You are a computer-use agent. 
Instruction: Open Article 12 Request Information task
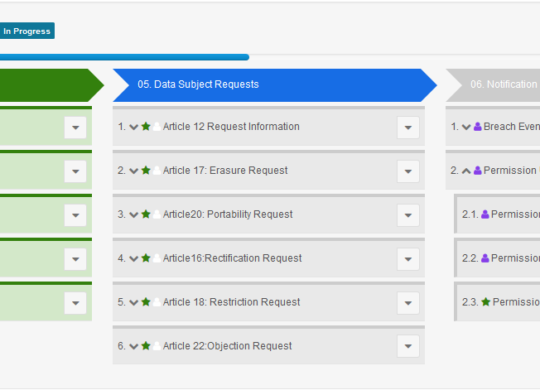(231, 126)
